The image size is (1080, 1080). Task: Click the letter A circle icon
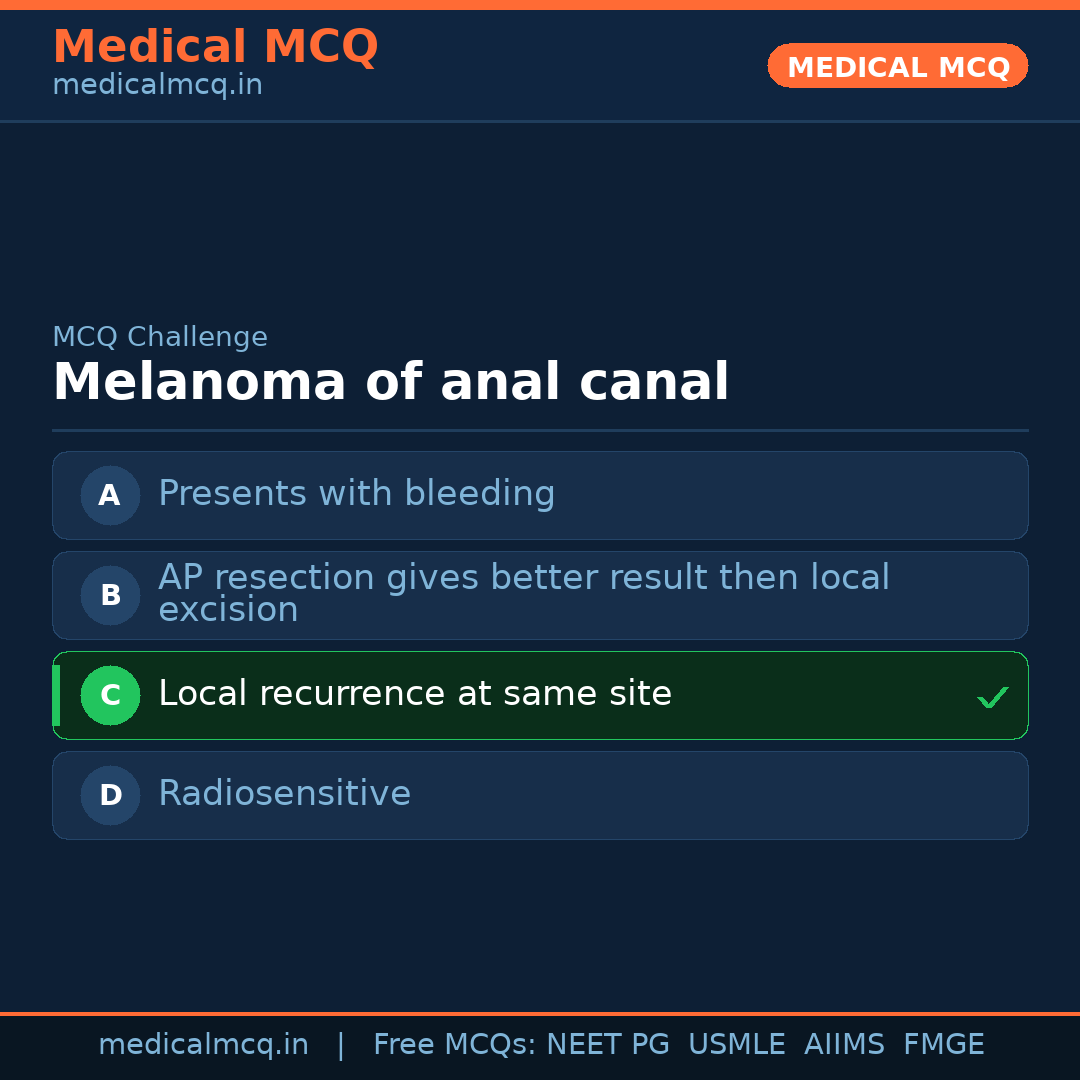coord(110,495)
